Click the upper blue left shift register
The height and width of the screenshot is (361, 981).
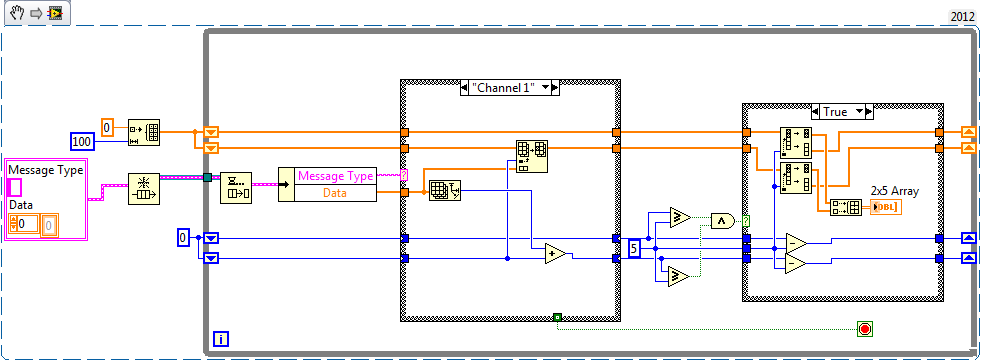[211, 238]
